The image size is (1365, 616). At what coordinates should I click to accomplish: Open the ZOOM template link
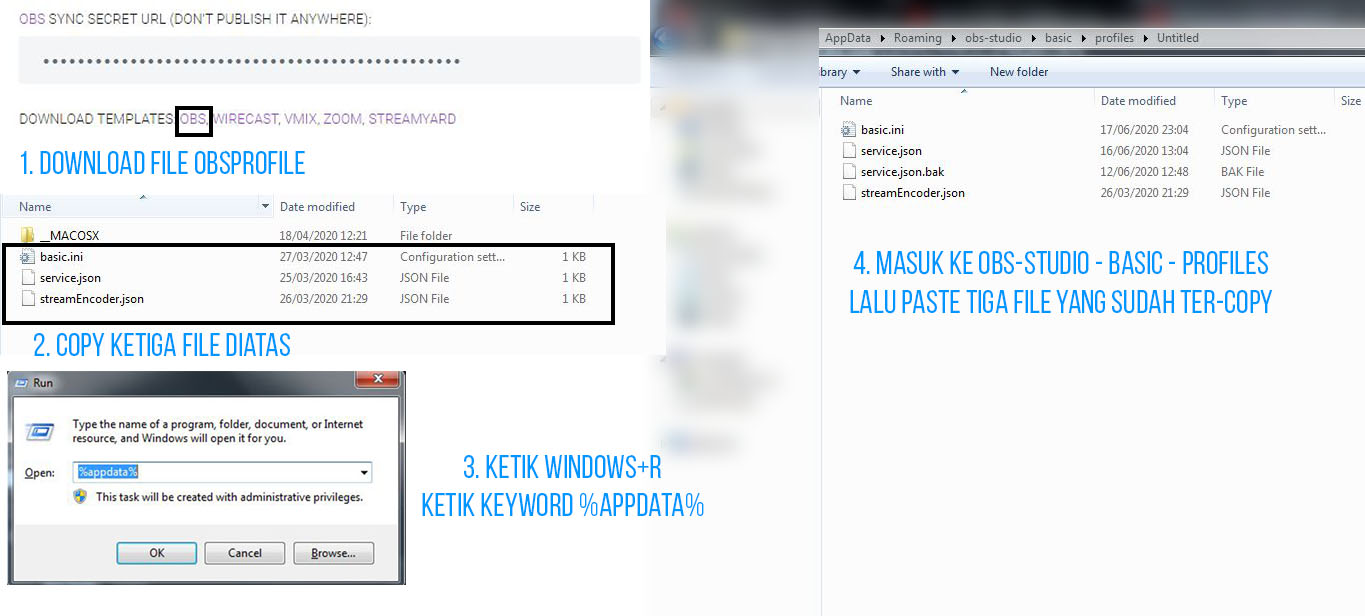343,119
